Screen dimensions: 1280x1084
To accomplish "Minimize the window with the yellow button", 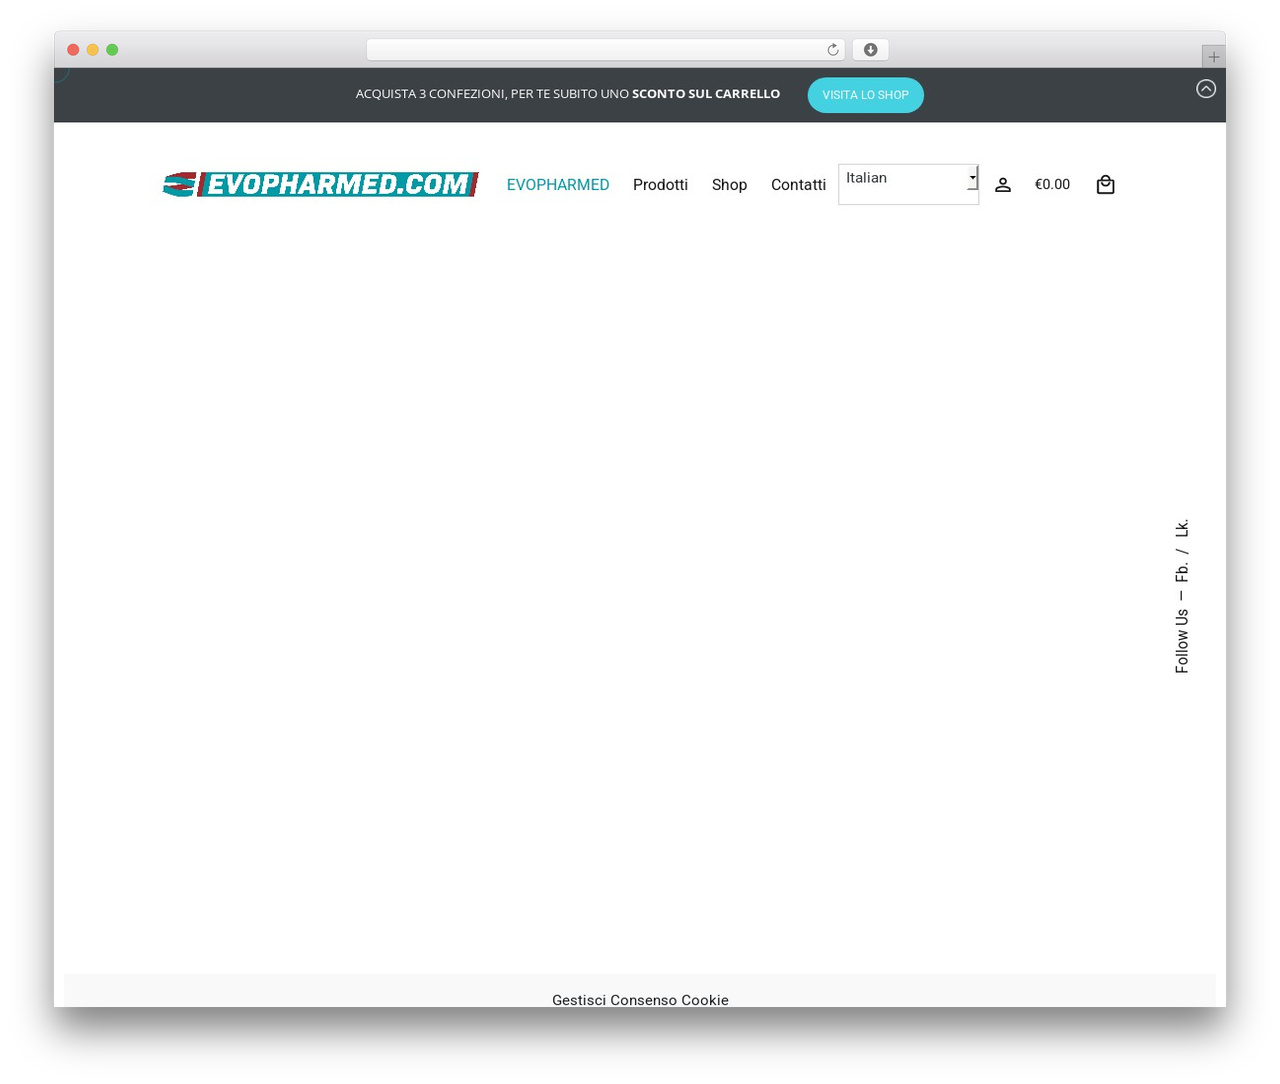I will (x=93, y=50).
